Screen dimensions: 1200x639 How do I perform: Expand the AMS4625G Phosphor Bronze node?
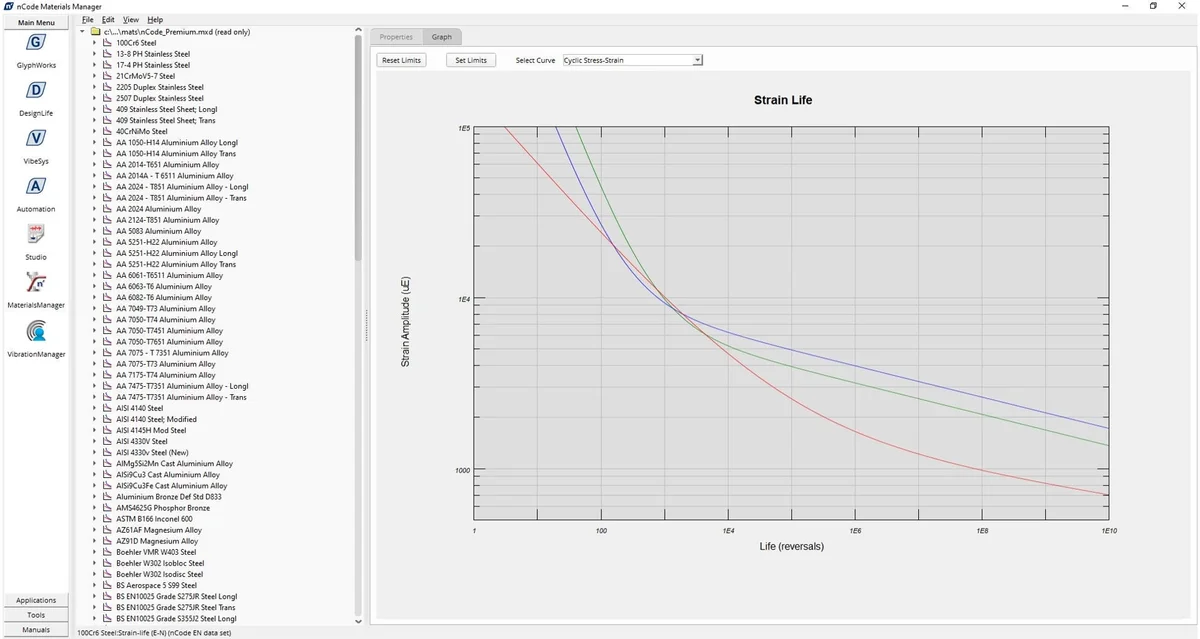(x=94, y=508)
